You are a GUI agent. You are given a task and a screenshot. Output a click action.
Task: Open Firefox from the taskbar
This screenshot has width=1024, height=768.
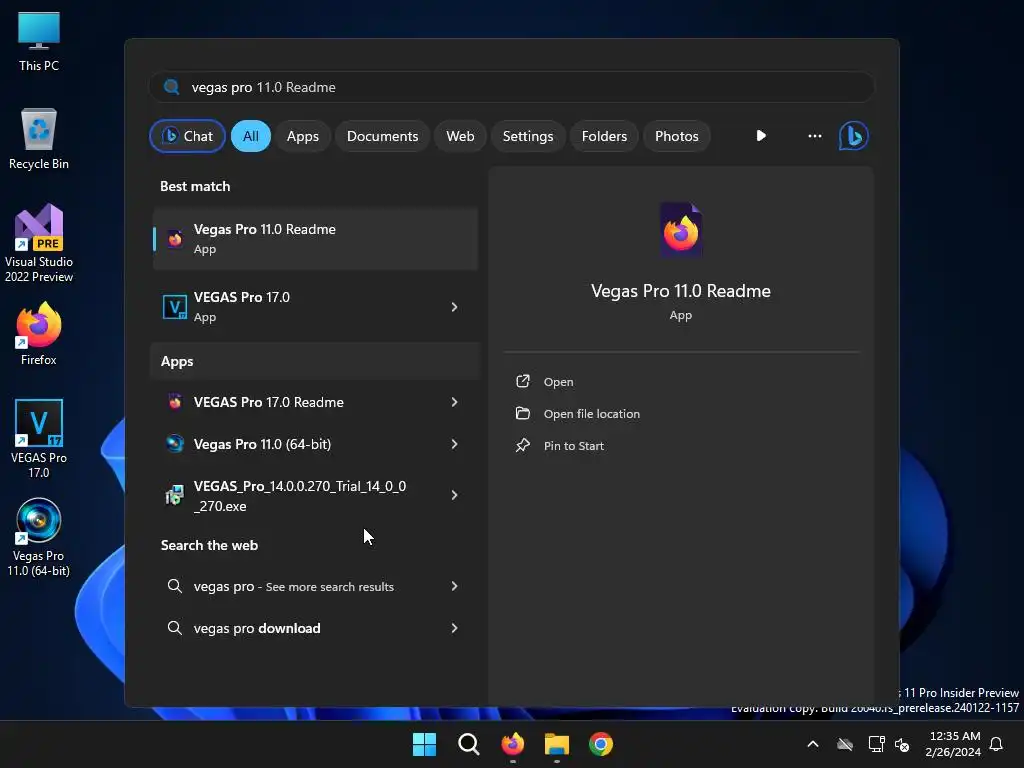(513, 744)
